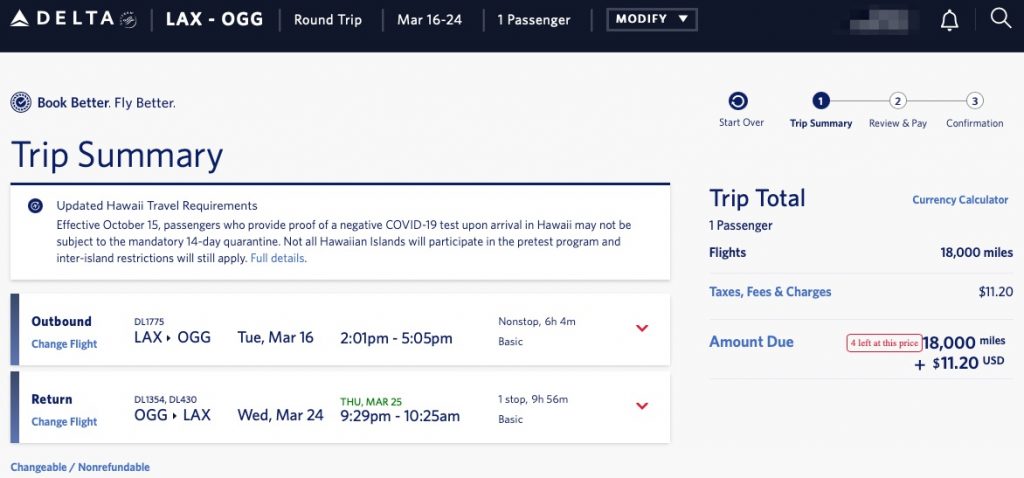Change the Return flight
The height and width of the screenshot is (478, 1024).
64,422
